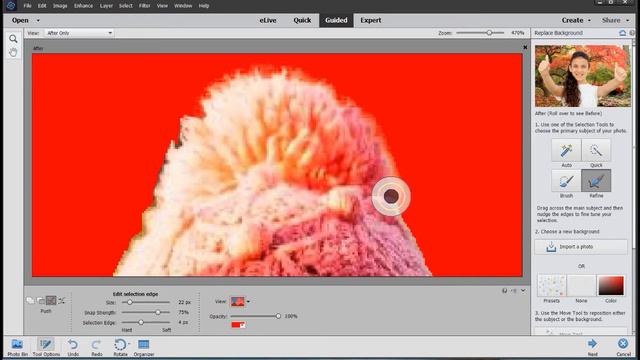
Task: Open the tool options panel menu icon
Action: coord(514,291)
